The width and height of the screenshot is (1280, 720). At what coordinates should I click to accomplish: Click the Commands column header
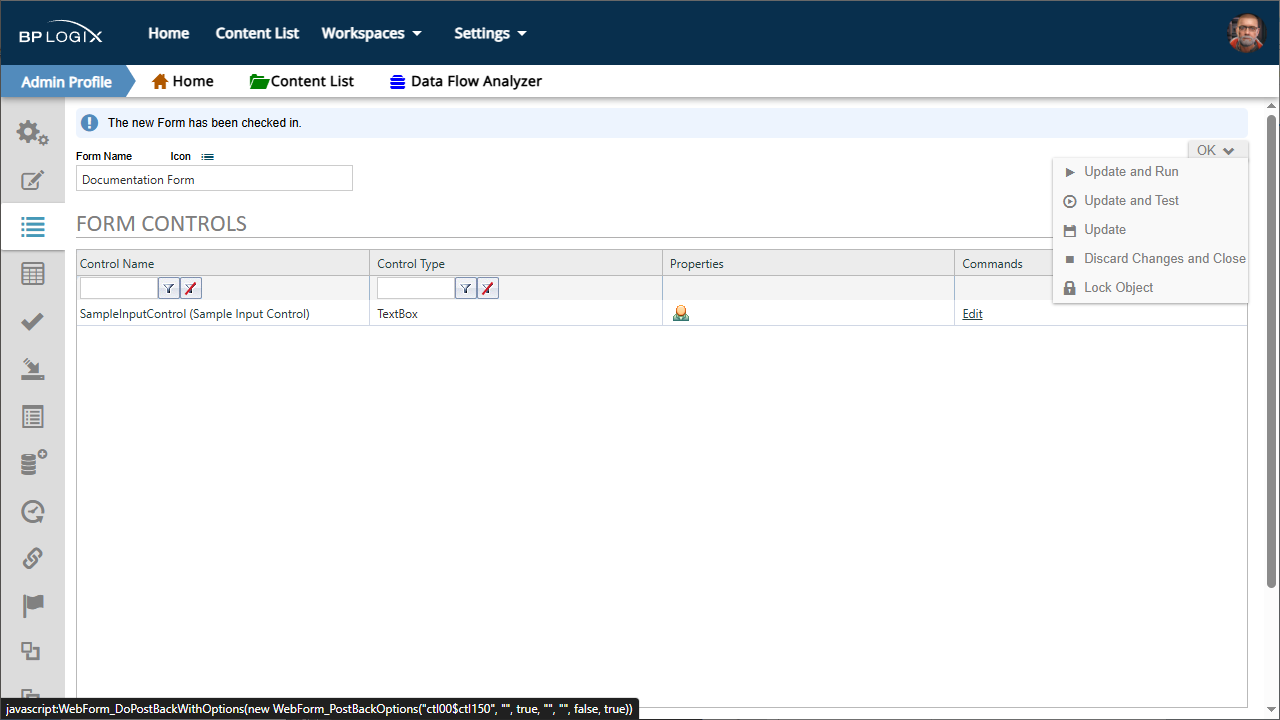coord(992,264)
